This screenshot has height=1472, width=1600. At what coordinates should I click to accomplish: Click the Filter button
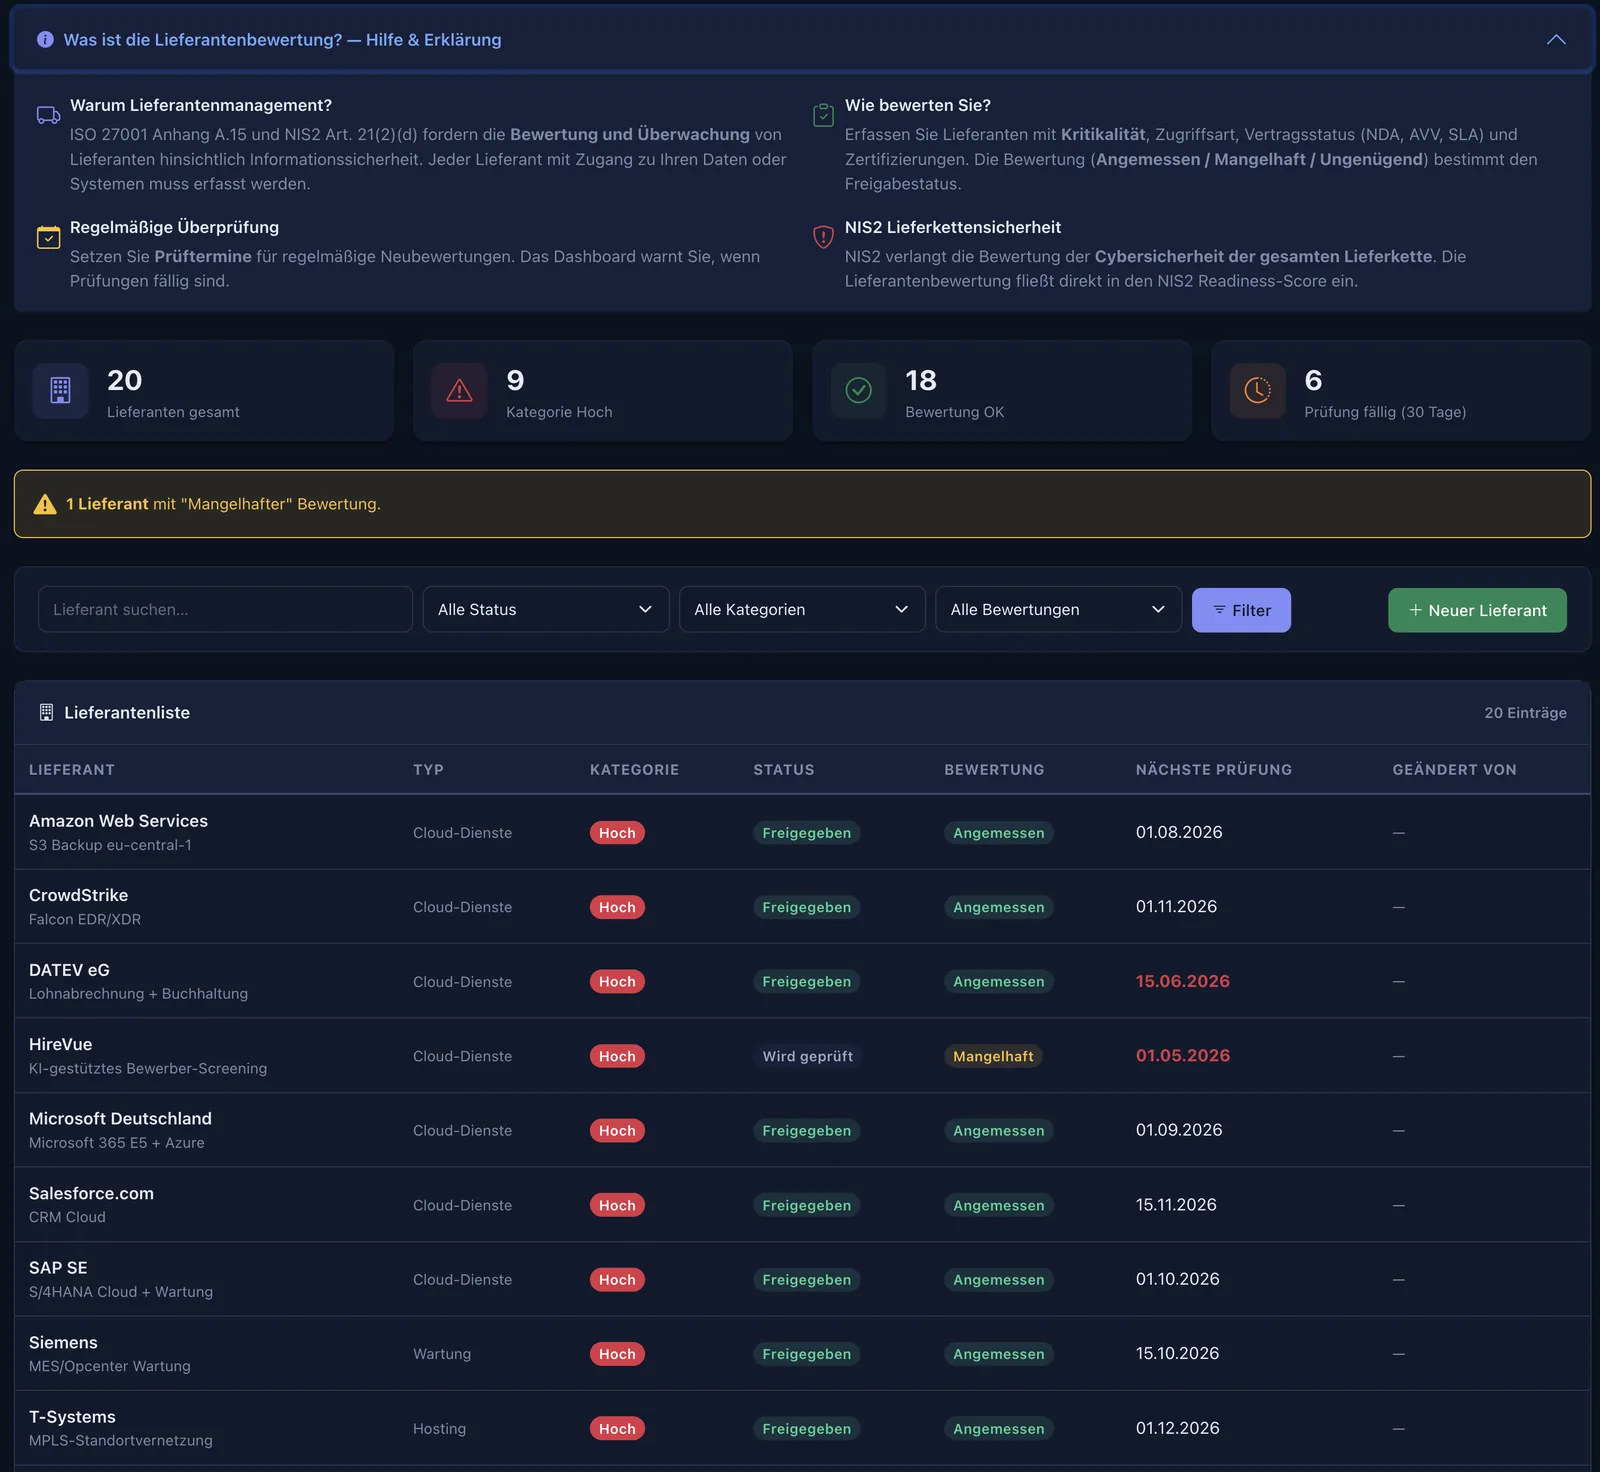(1241, 610)
